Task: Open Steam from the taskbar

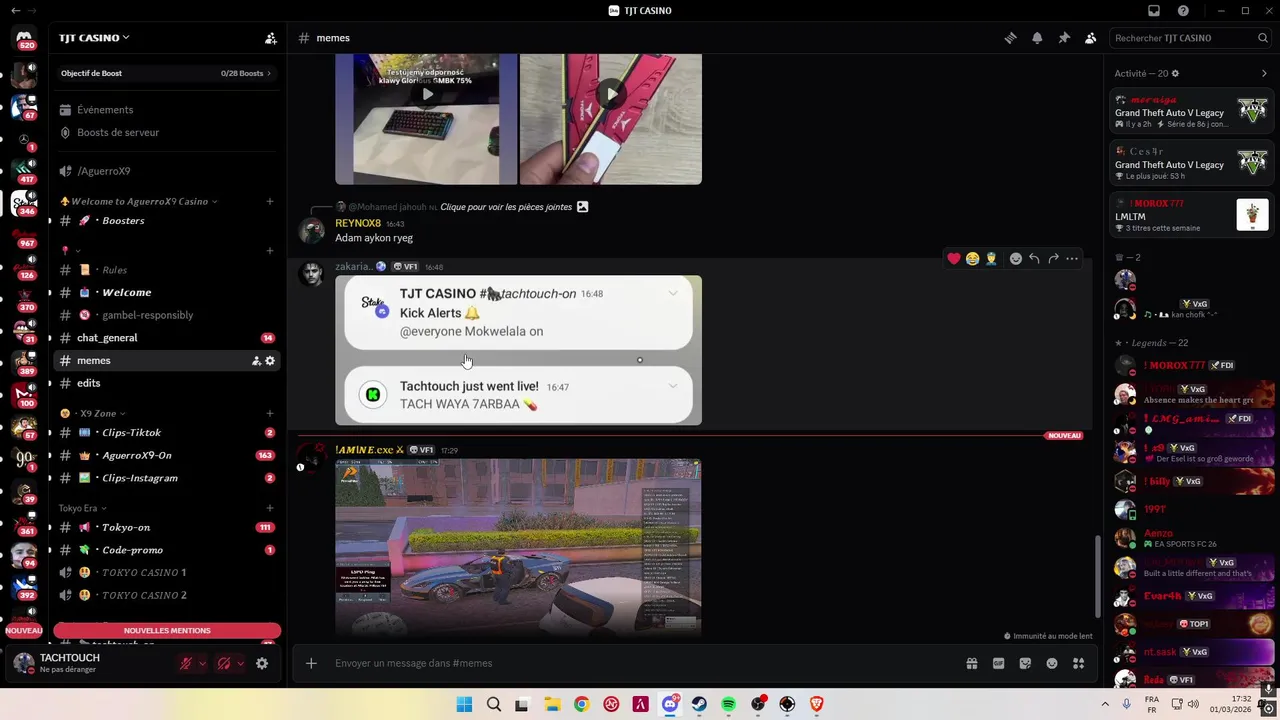Action: click(x=699, y=705)
